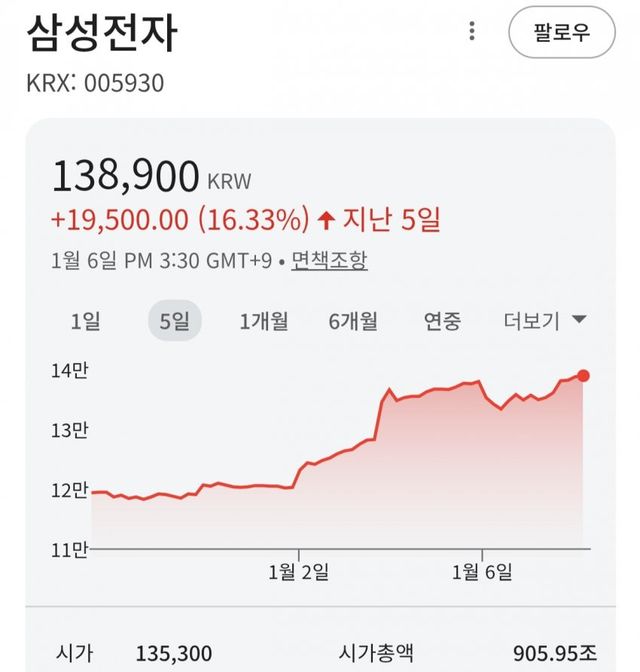The image size is (640, 672).
Task: Click the red endpoint dot on chart
Action: pyautogui.click(x=584, y=376)
